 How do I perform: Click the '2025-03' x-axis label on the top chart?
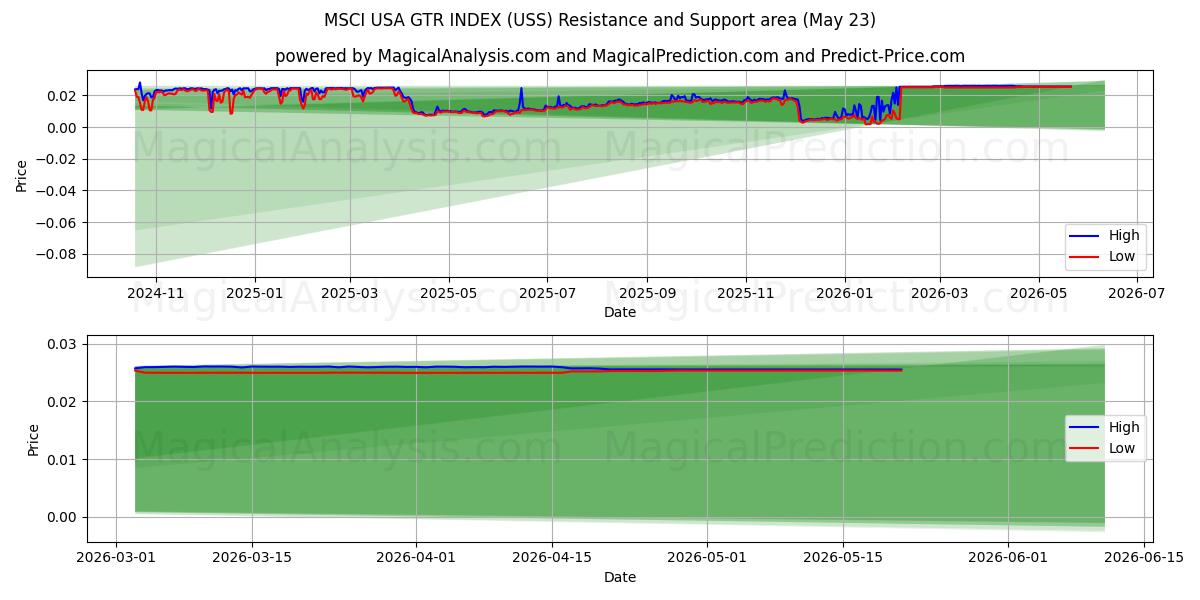(x=350, y=295)
